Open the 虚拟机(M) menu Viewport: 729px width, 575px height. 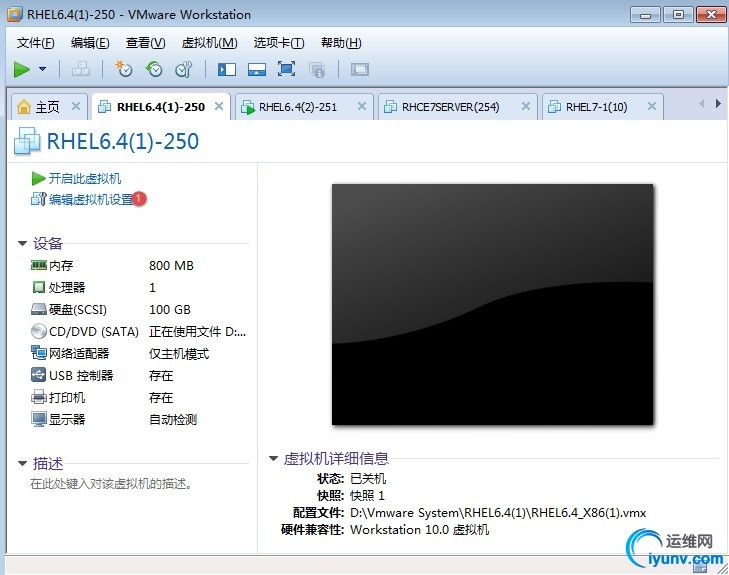click(210, 43)
